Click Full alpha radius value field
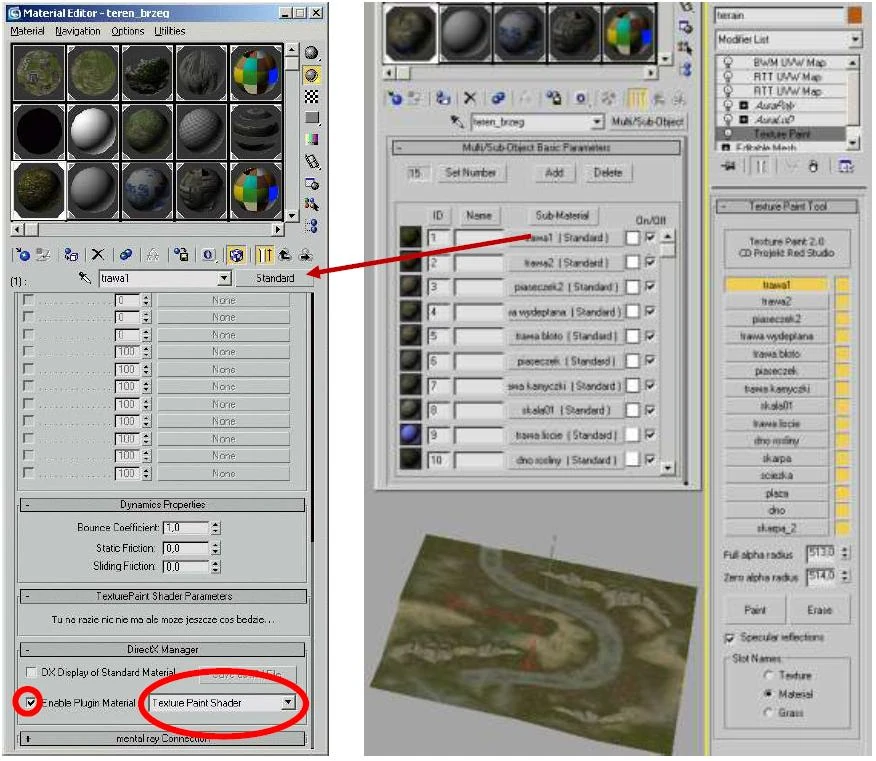Screen dimensions: 876x761 pyautogui.click(x=822, y=553)
